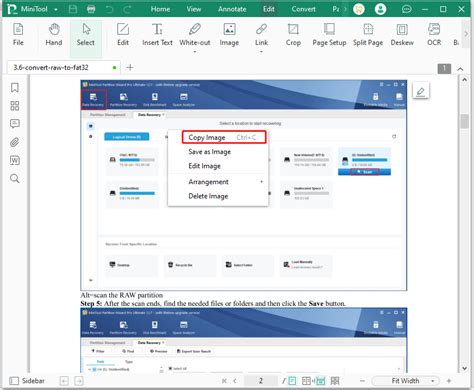Viewport: 474px width, 390px height.
Task: Click the scrollbar up arrow
Action: [x=465, y=80]
